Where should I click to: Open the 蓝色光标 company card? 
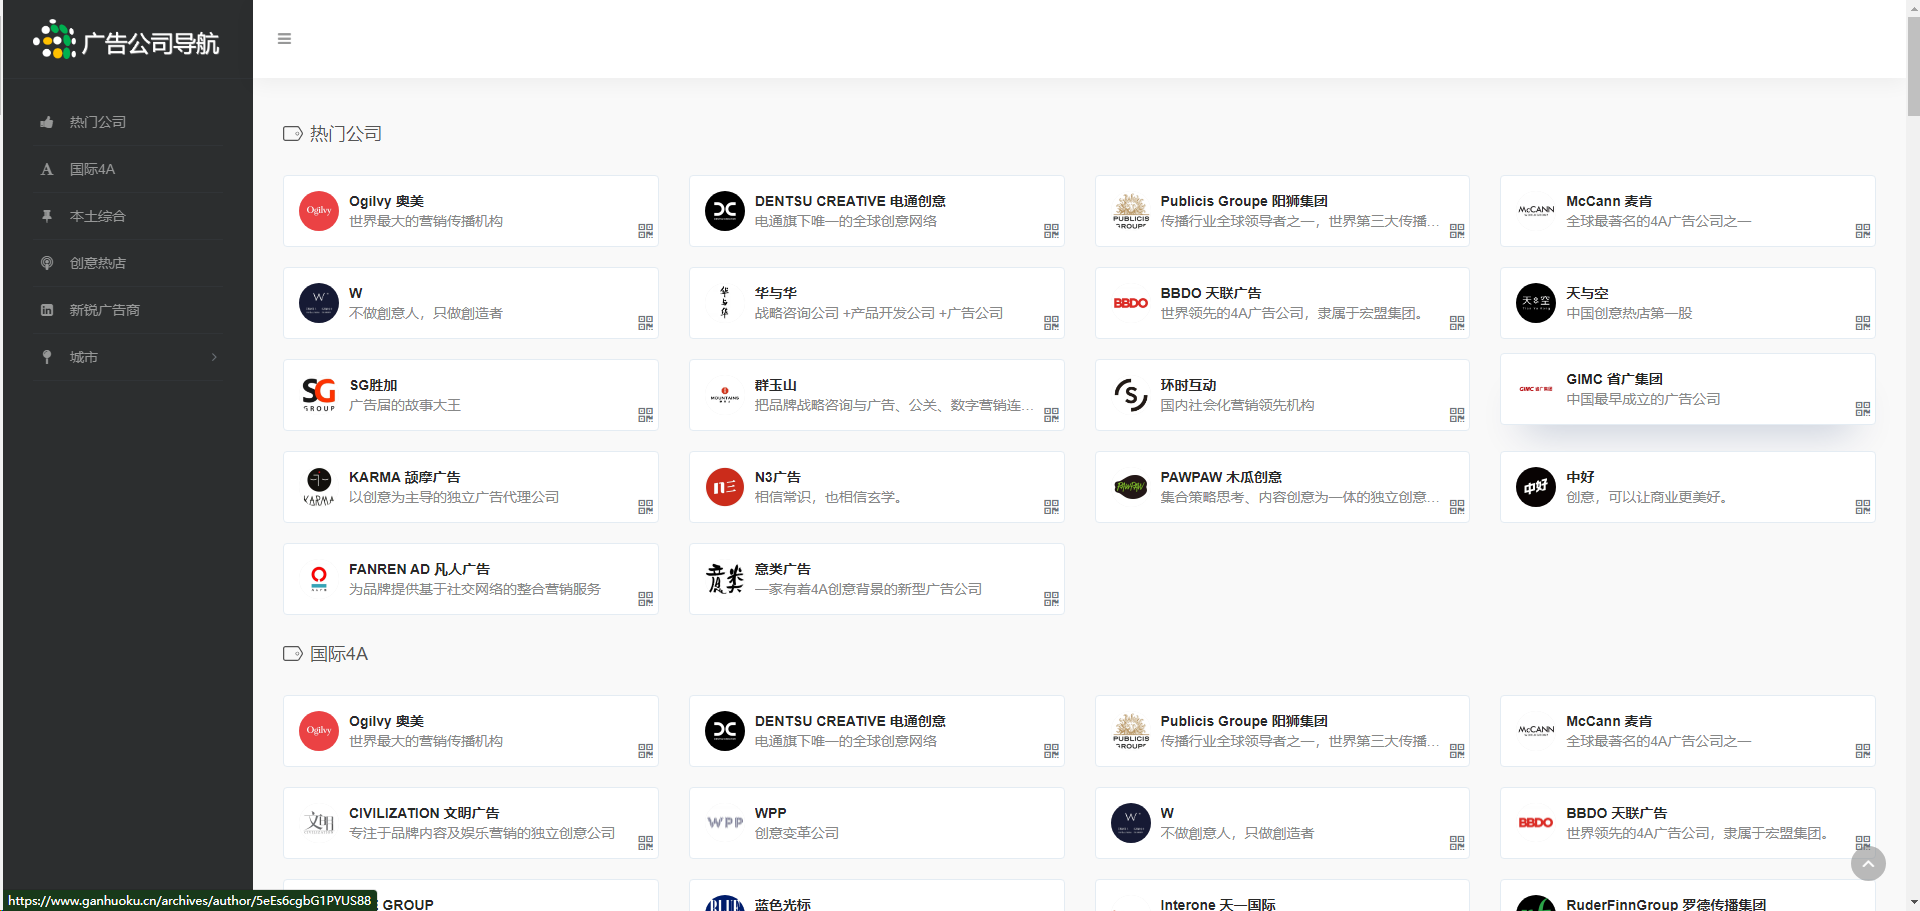pos(877,896)
